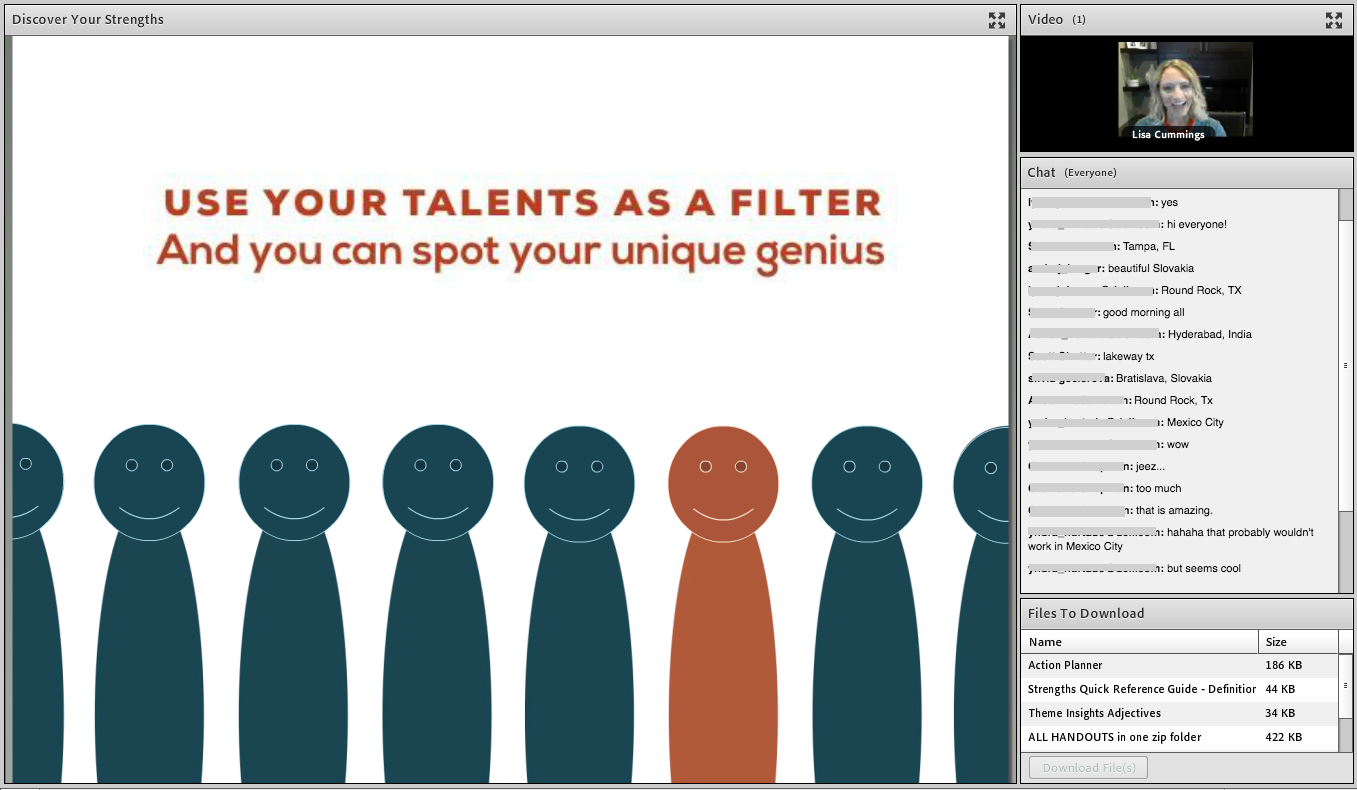Click the Files To Download pod header
1357x790 pixels.
click(1085, 613)
